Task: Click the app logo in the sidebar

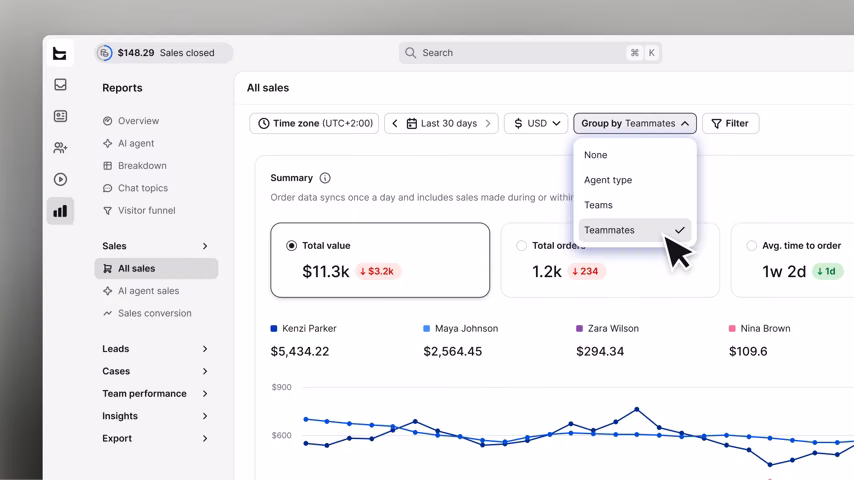Action: pyautogui.click(x=60, y=53)
